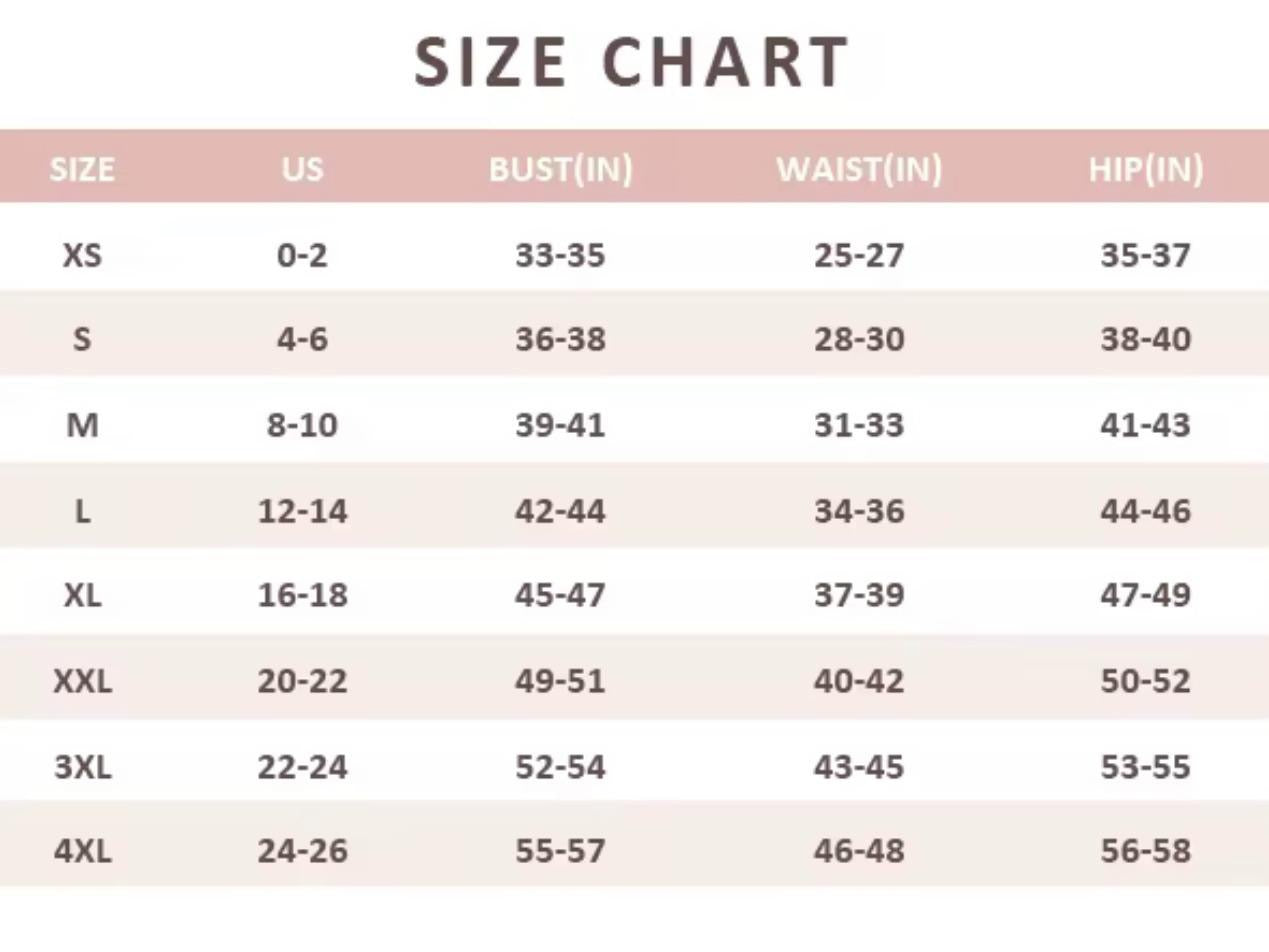Viewport: 1269px width, 952px height.
Task: Select the hip measurement 50-52
Action: 1145,682
